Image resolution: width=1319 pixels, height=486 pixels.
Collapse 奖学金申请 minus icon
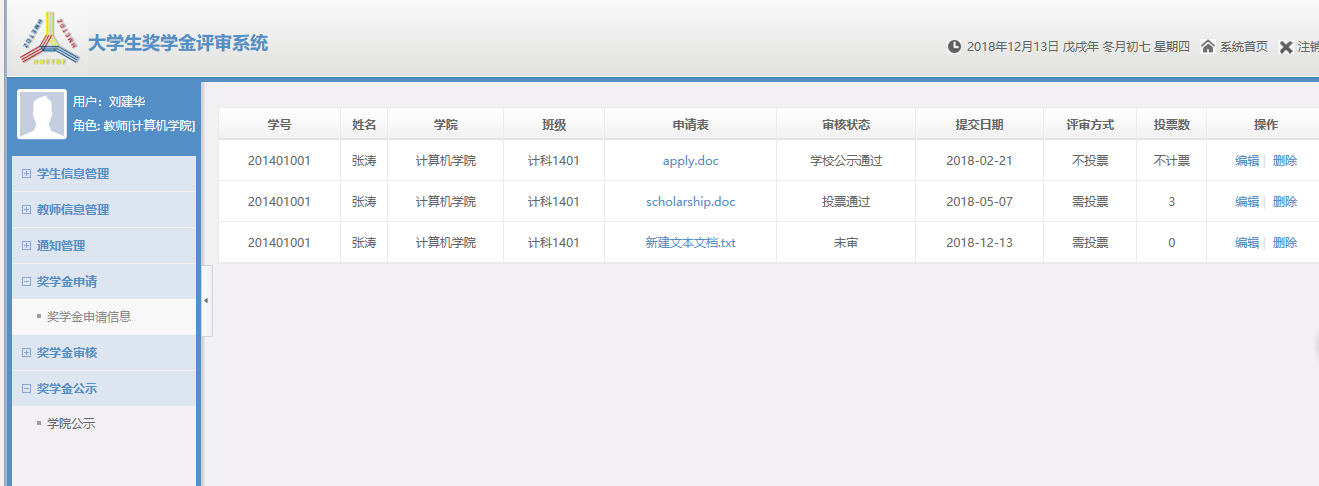pos(26,282)
